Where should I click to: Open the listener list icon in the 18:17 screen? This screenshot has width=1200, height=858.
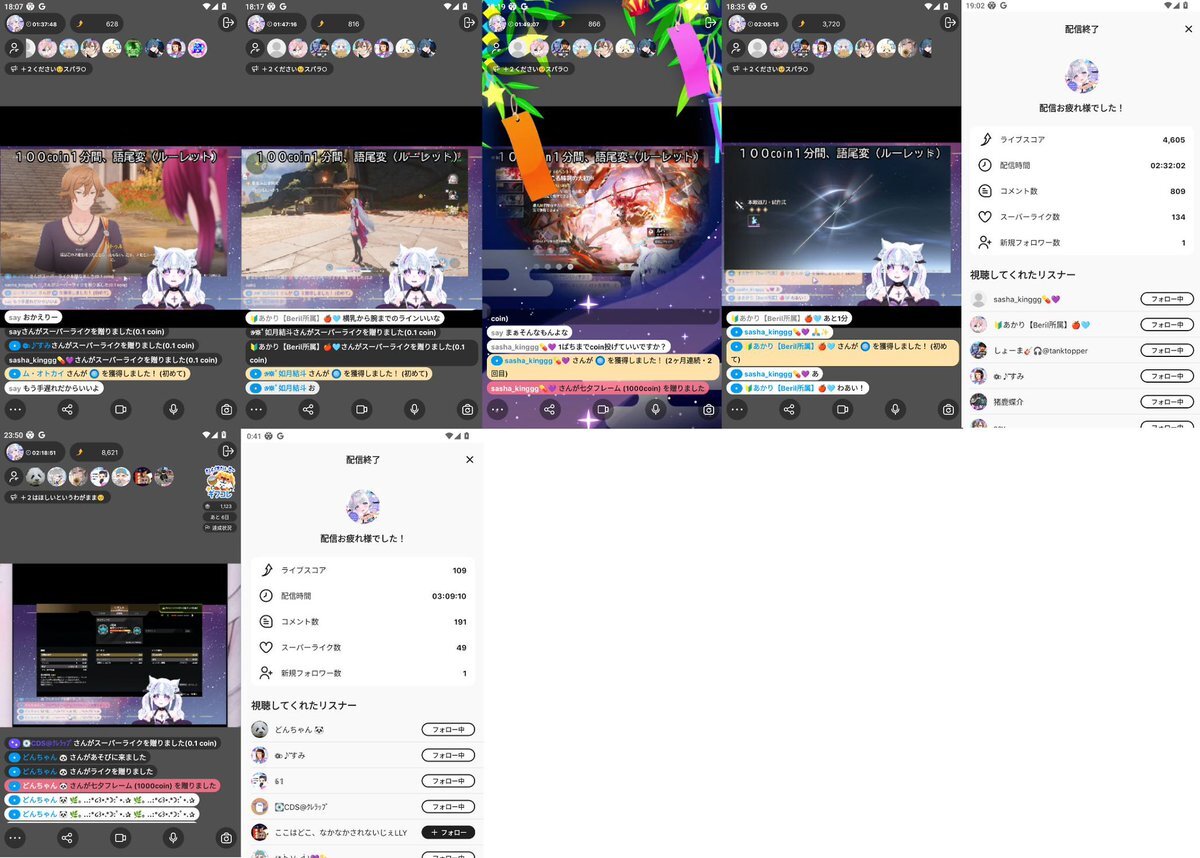tap(255, 47)
